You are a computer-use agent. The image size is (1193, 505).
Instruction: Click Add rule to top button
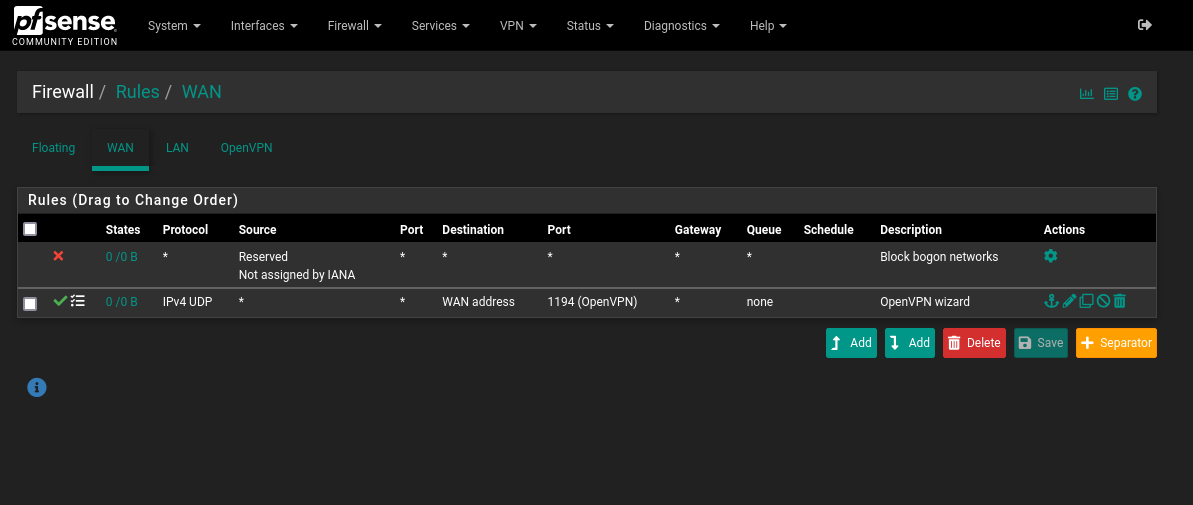pos(851,343)
